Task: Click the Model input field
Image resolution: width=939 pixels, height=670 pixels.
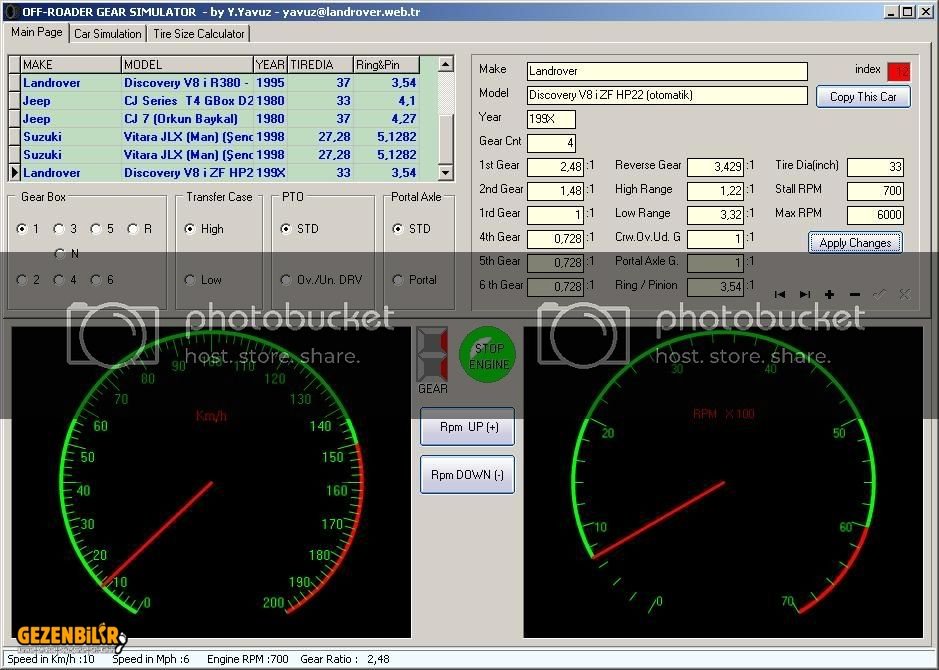Action: 667,95
